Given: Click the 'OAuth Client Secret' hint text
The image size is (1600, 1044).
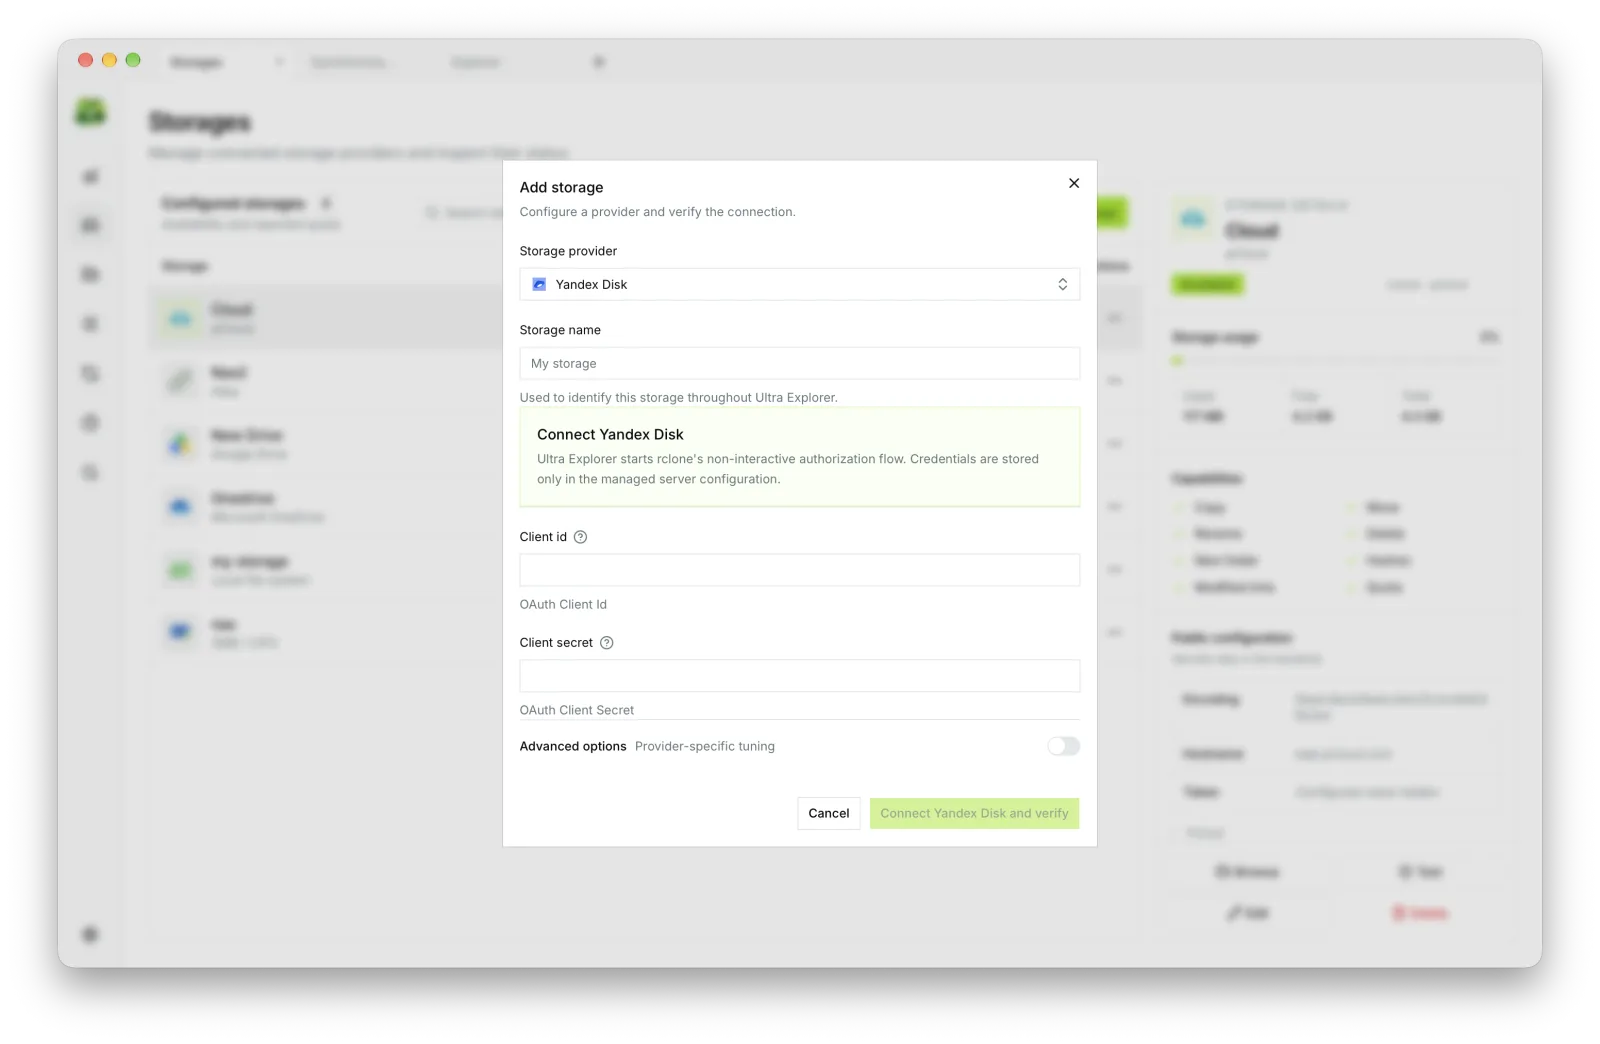Looking at the screenshot, I should (577, 710).
